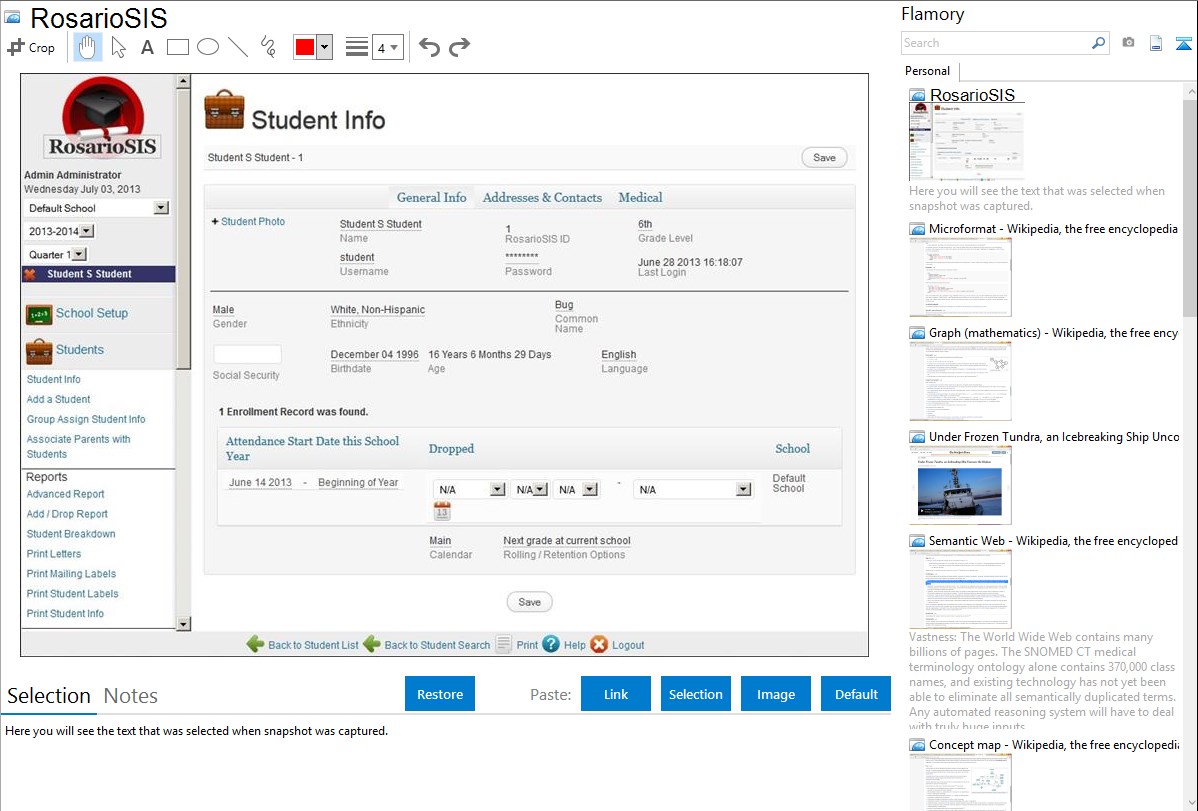Select the straight line tool

(x=237, y=47)
